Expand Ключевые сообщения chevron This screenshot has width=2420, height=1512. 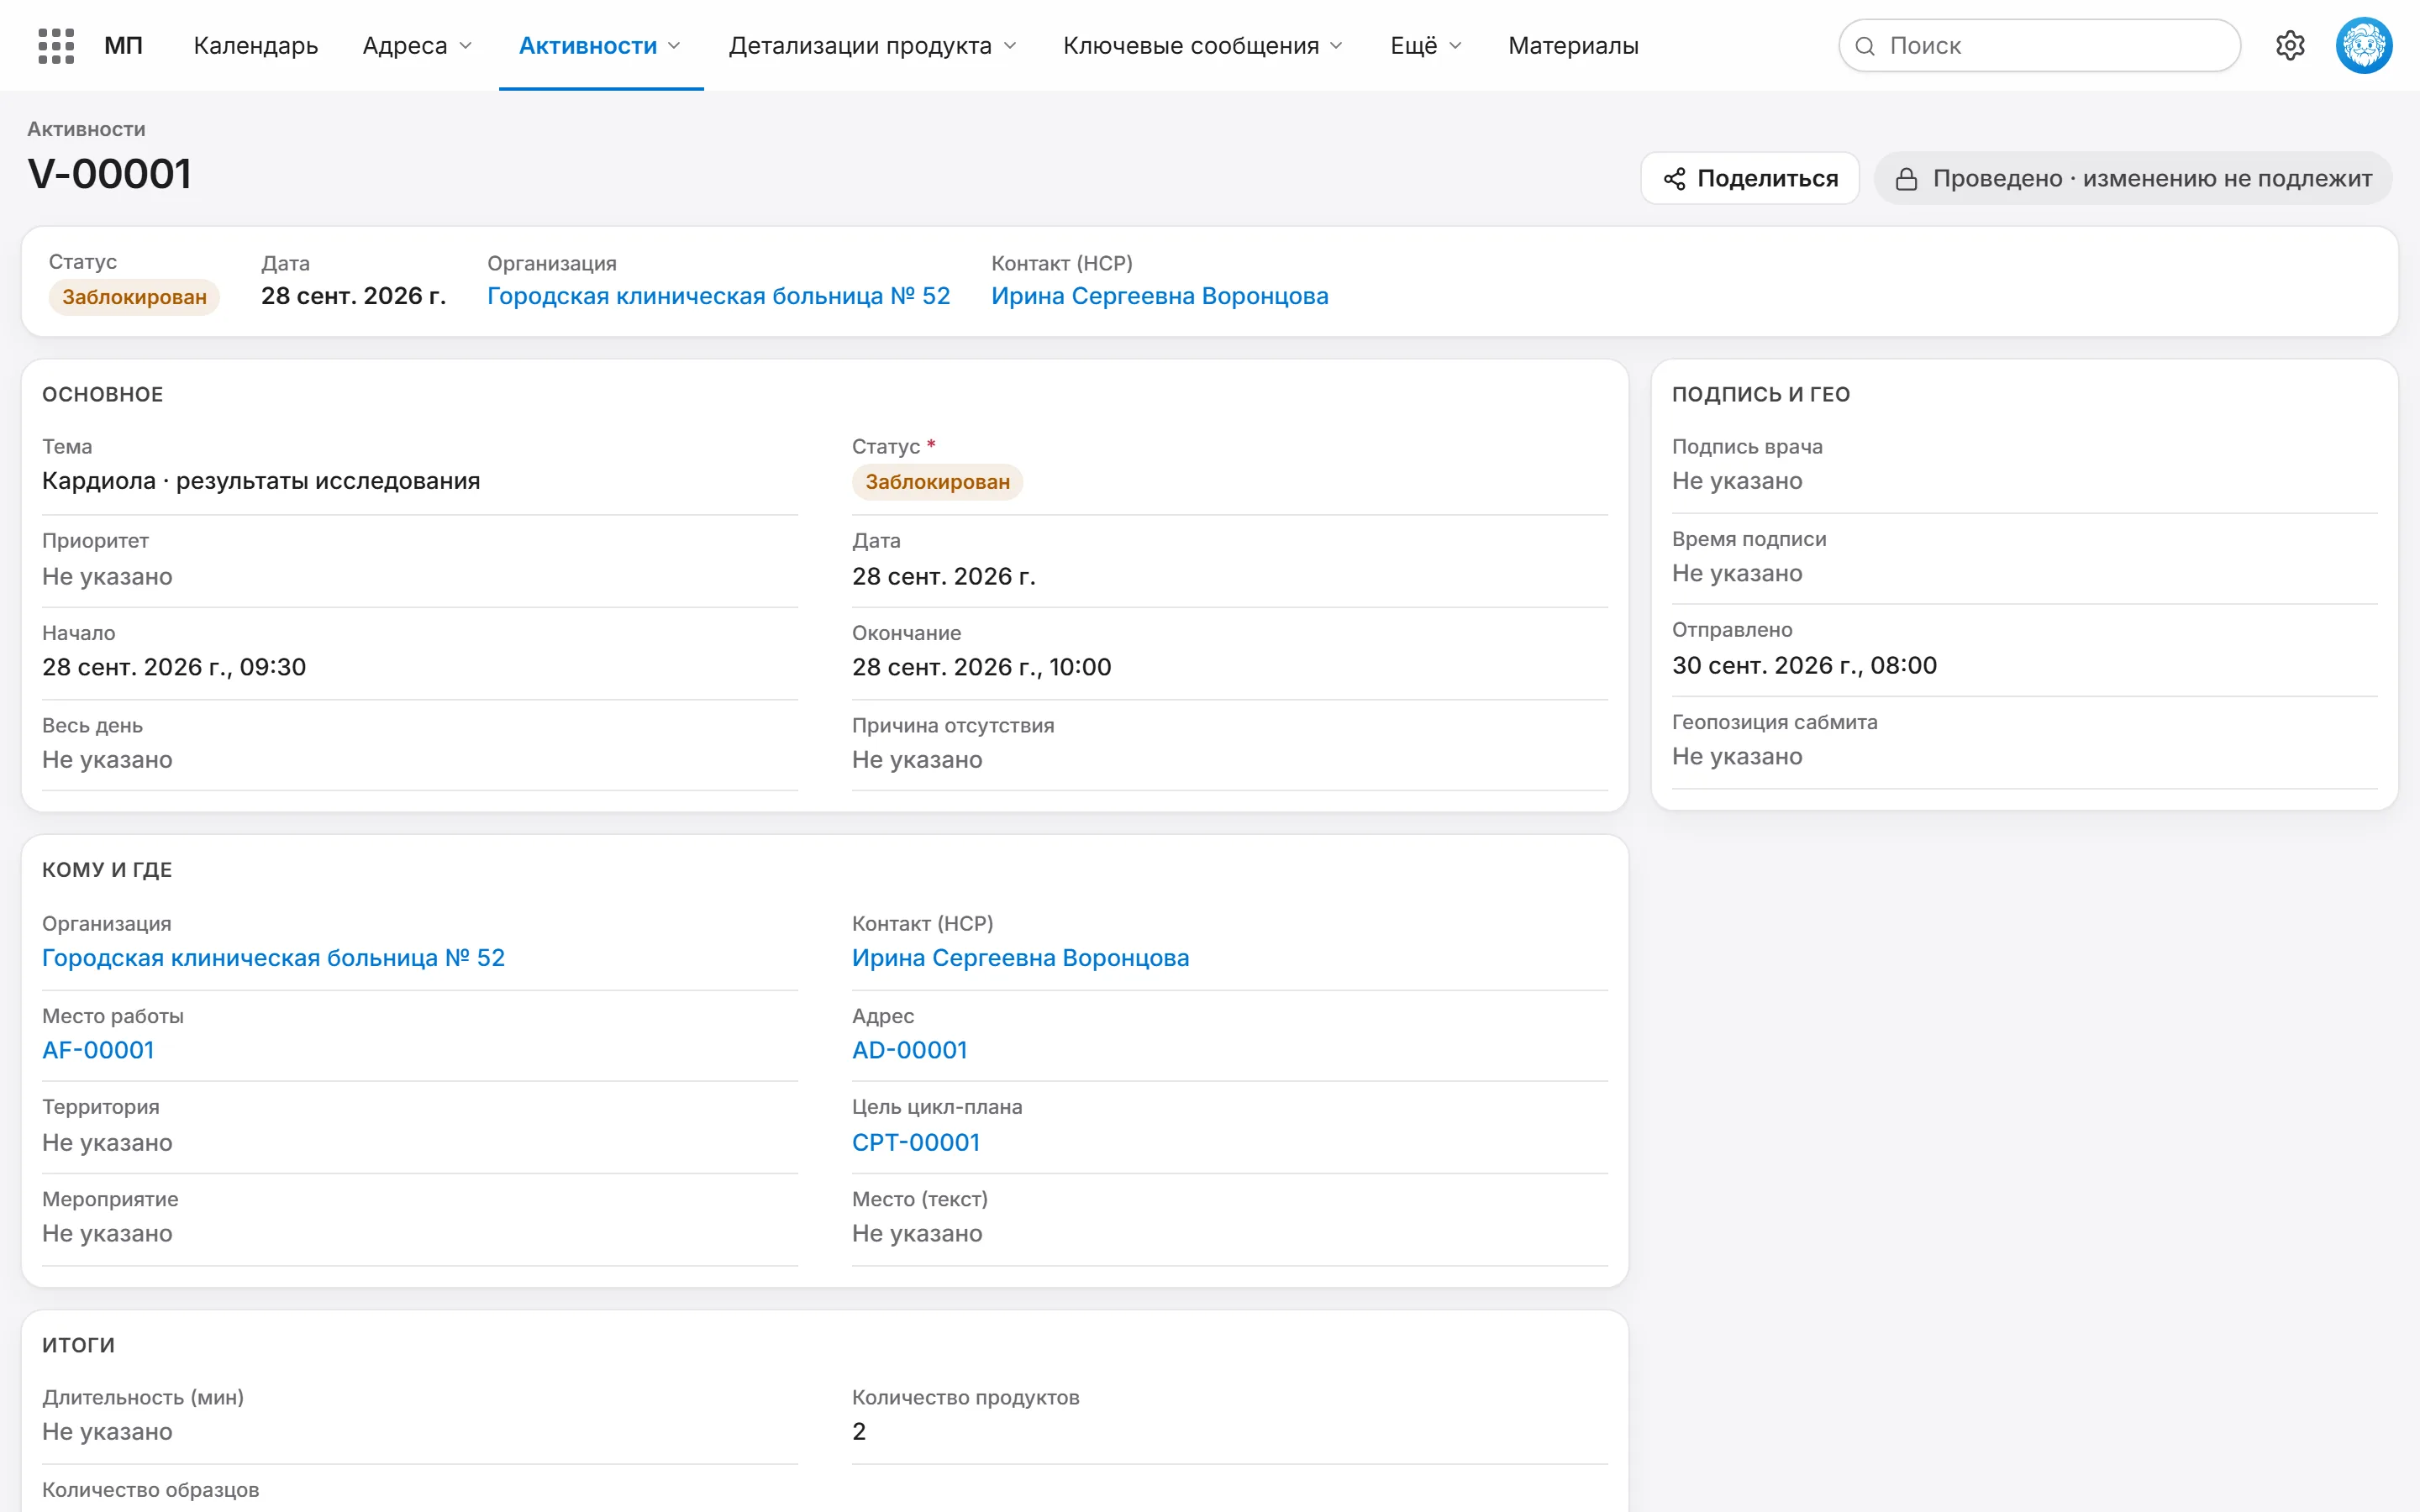click(1336, 46)
